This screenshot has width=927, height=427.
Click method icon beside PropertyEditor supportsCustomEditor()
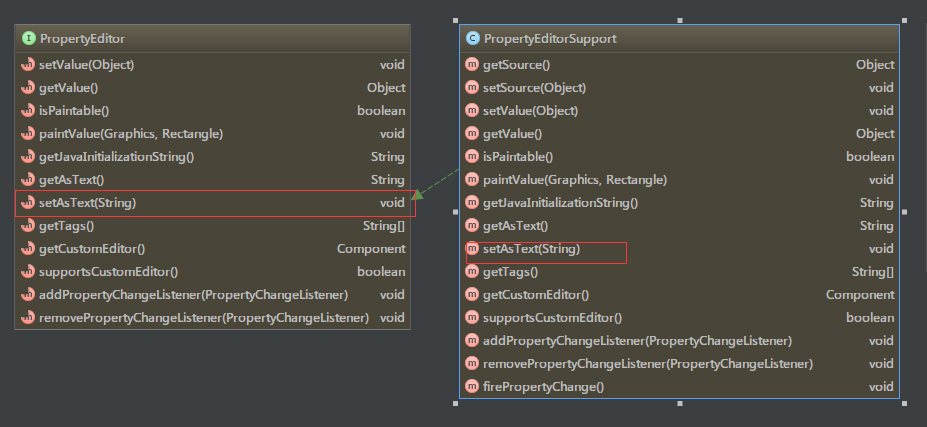pos(28,272)
